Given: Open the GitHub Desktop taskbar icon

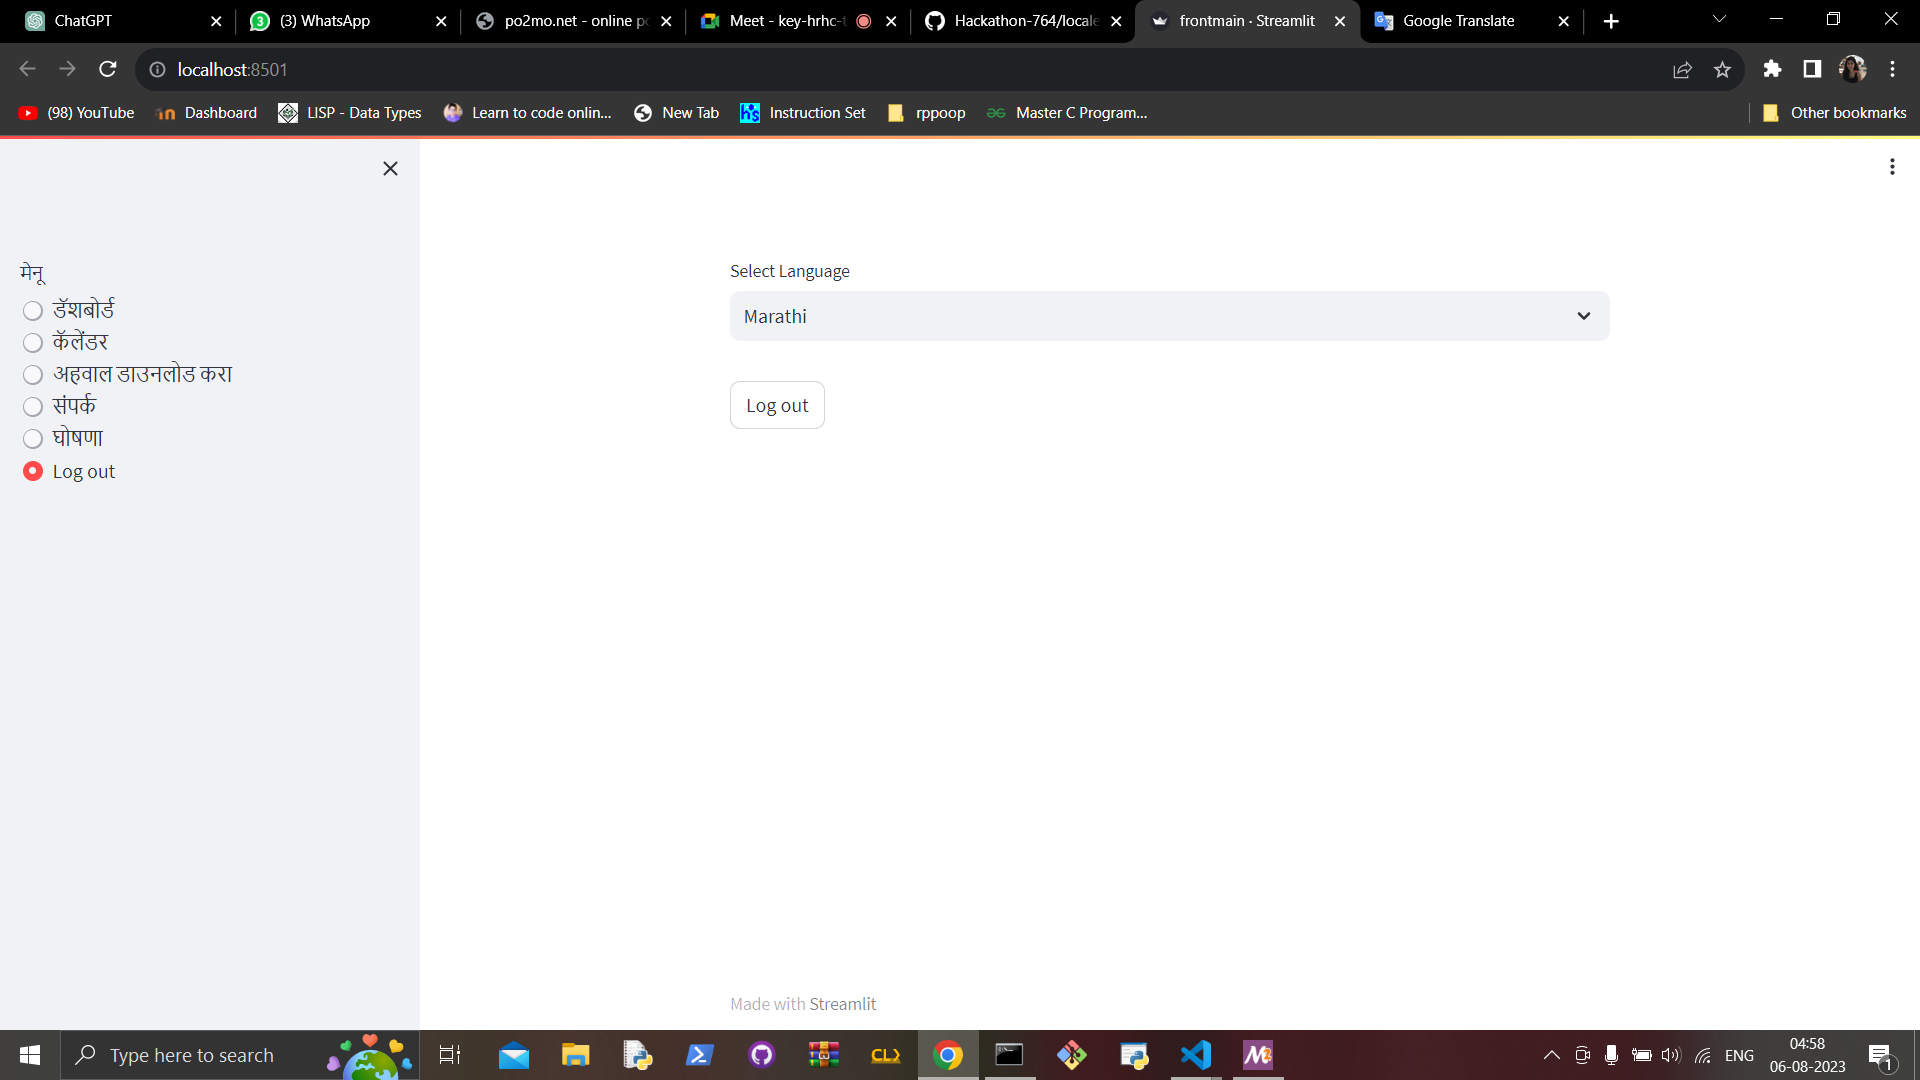Looking at the screenshot, I should click(762, 1055).
